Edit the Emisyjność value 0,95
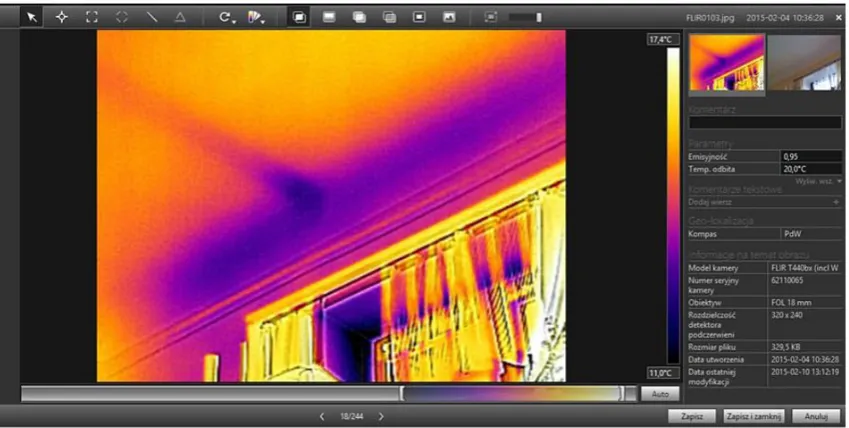Image resolution: width=849 pixels, height=428 pixels. click(811, 157)
